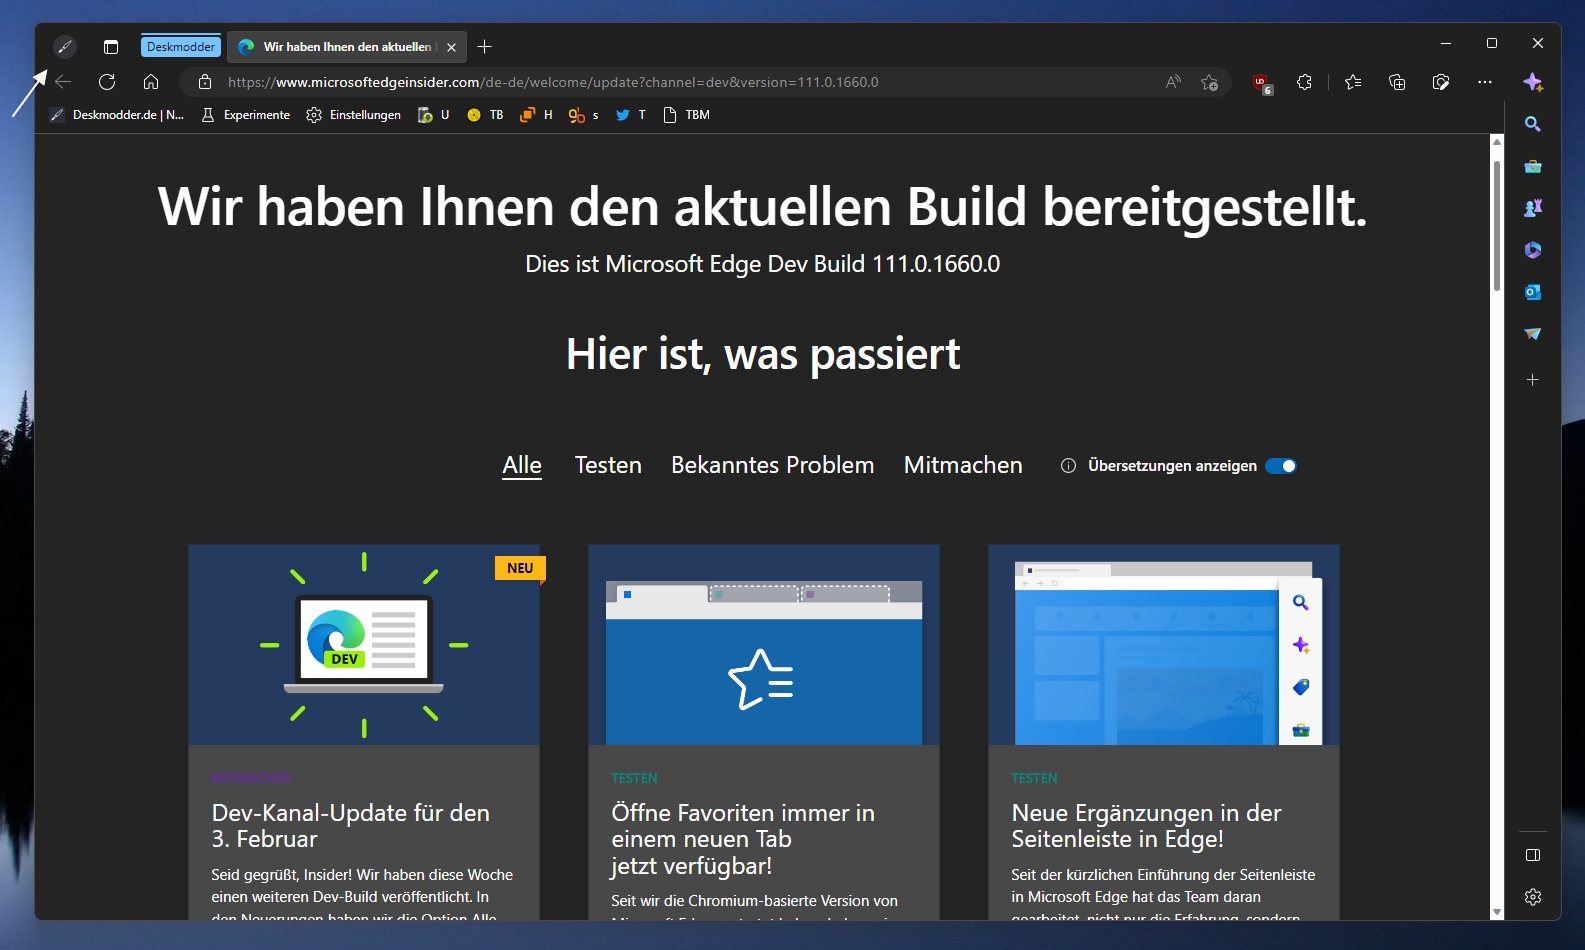Open the Seitenleiste Ergänzungen card image
This screenshot has height=950, width=1585.
point(1164,645)
